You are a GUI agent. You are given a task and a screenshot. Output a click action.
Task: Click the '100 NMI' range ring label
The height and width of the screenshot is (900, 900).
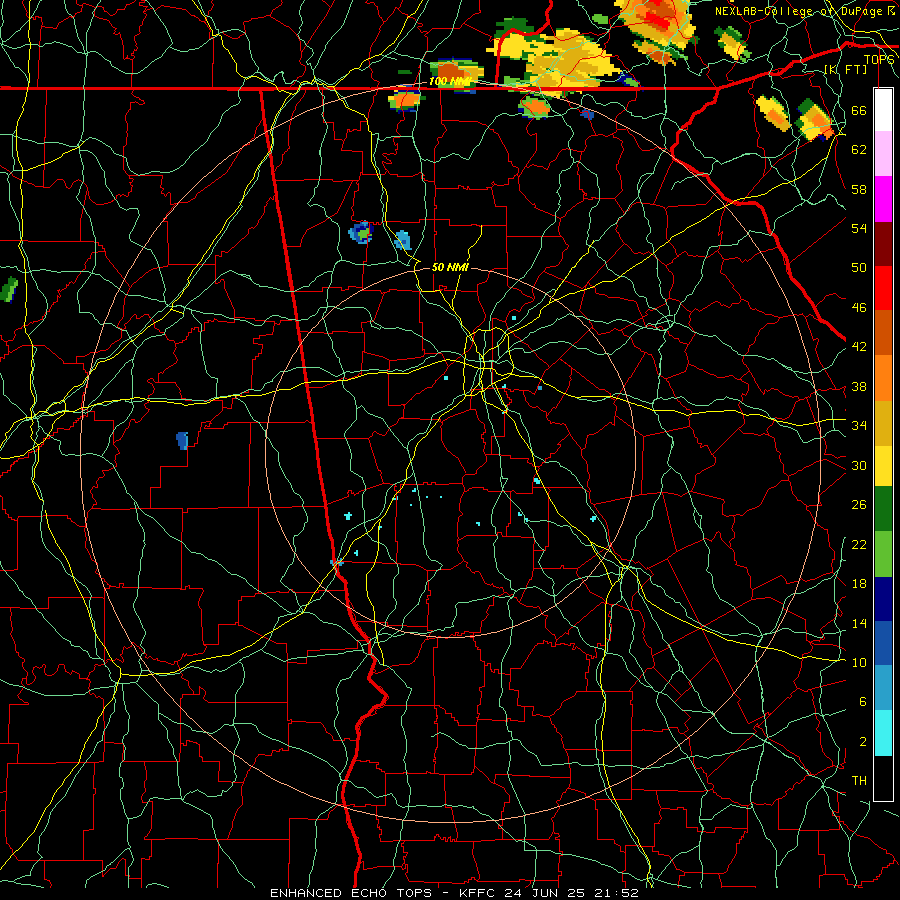449,82
